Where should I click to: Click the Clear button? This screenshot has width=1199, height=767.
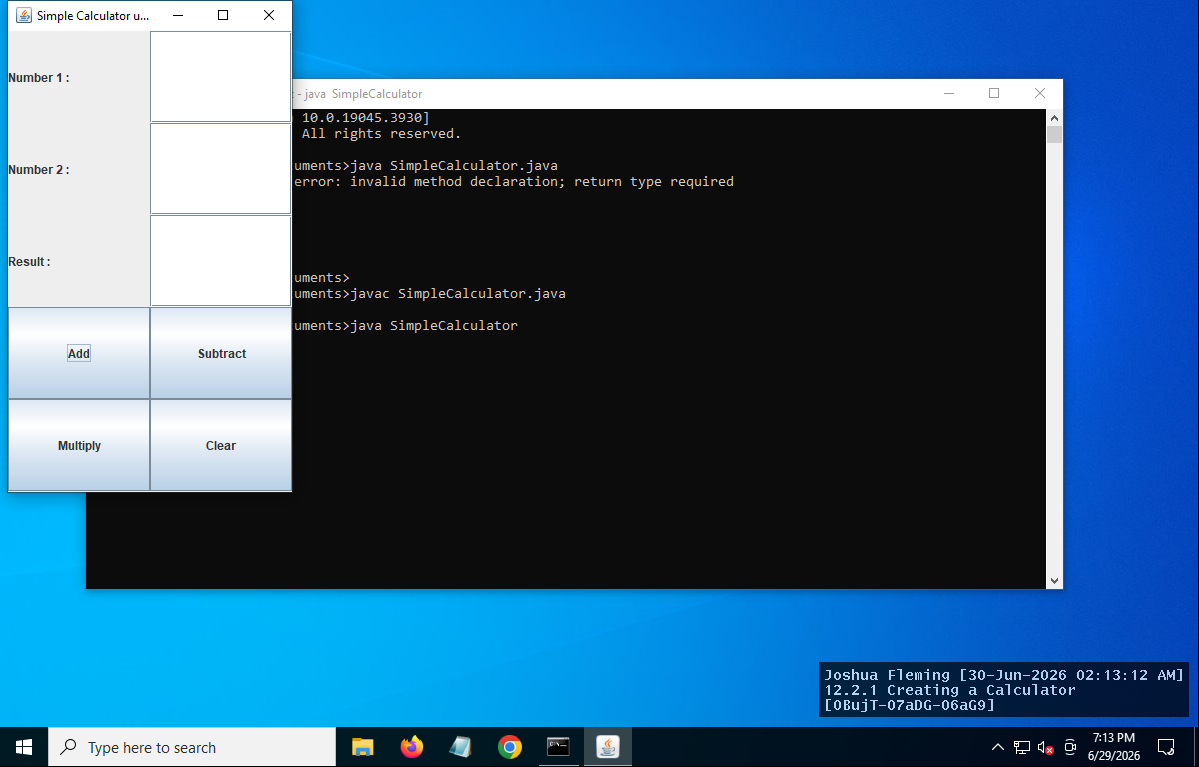(221, 445)
